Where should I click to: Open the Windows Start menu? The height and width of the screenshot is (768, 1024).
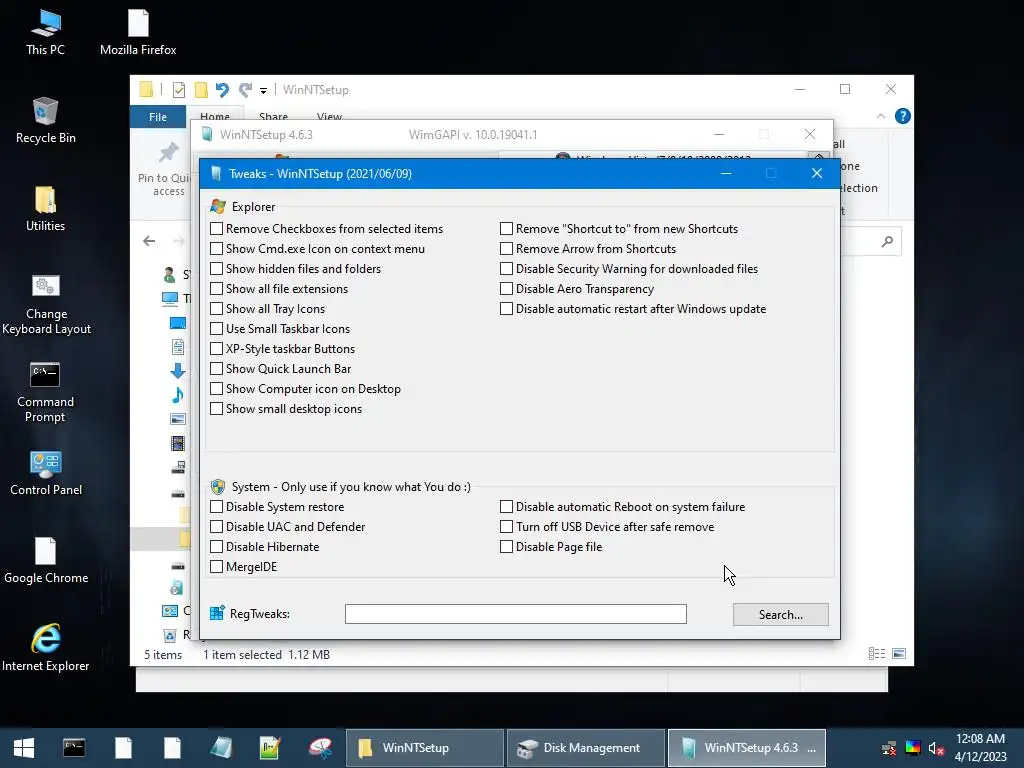click(24, 748)
